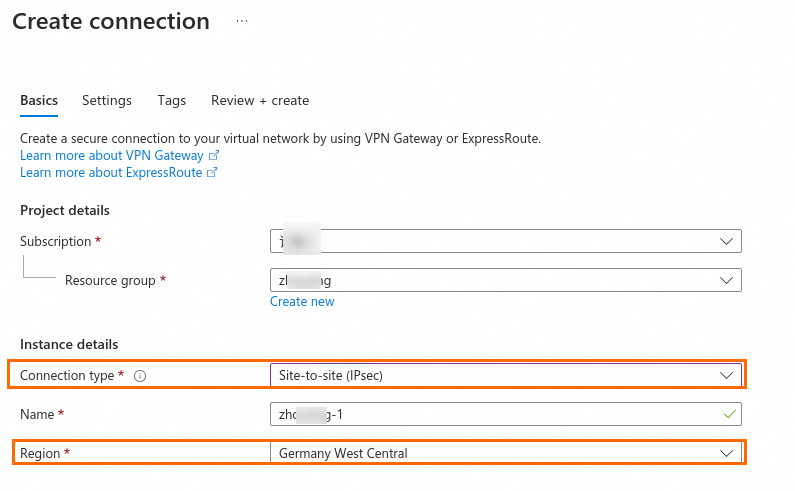
Task: Click the ellipsis next to Create connection
Action: [242, 20]
